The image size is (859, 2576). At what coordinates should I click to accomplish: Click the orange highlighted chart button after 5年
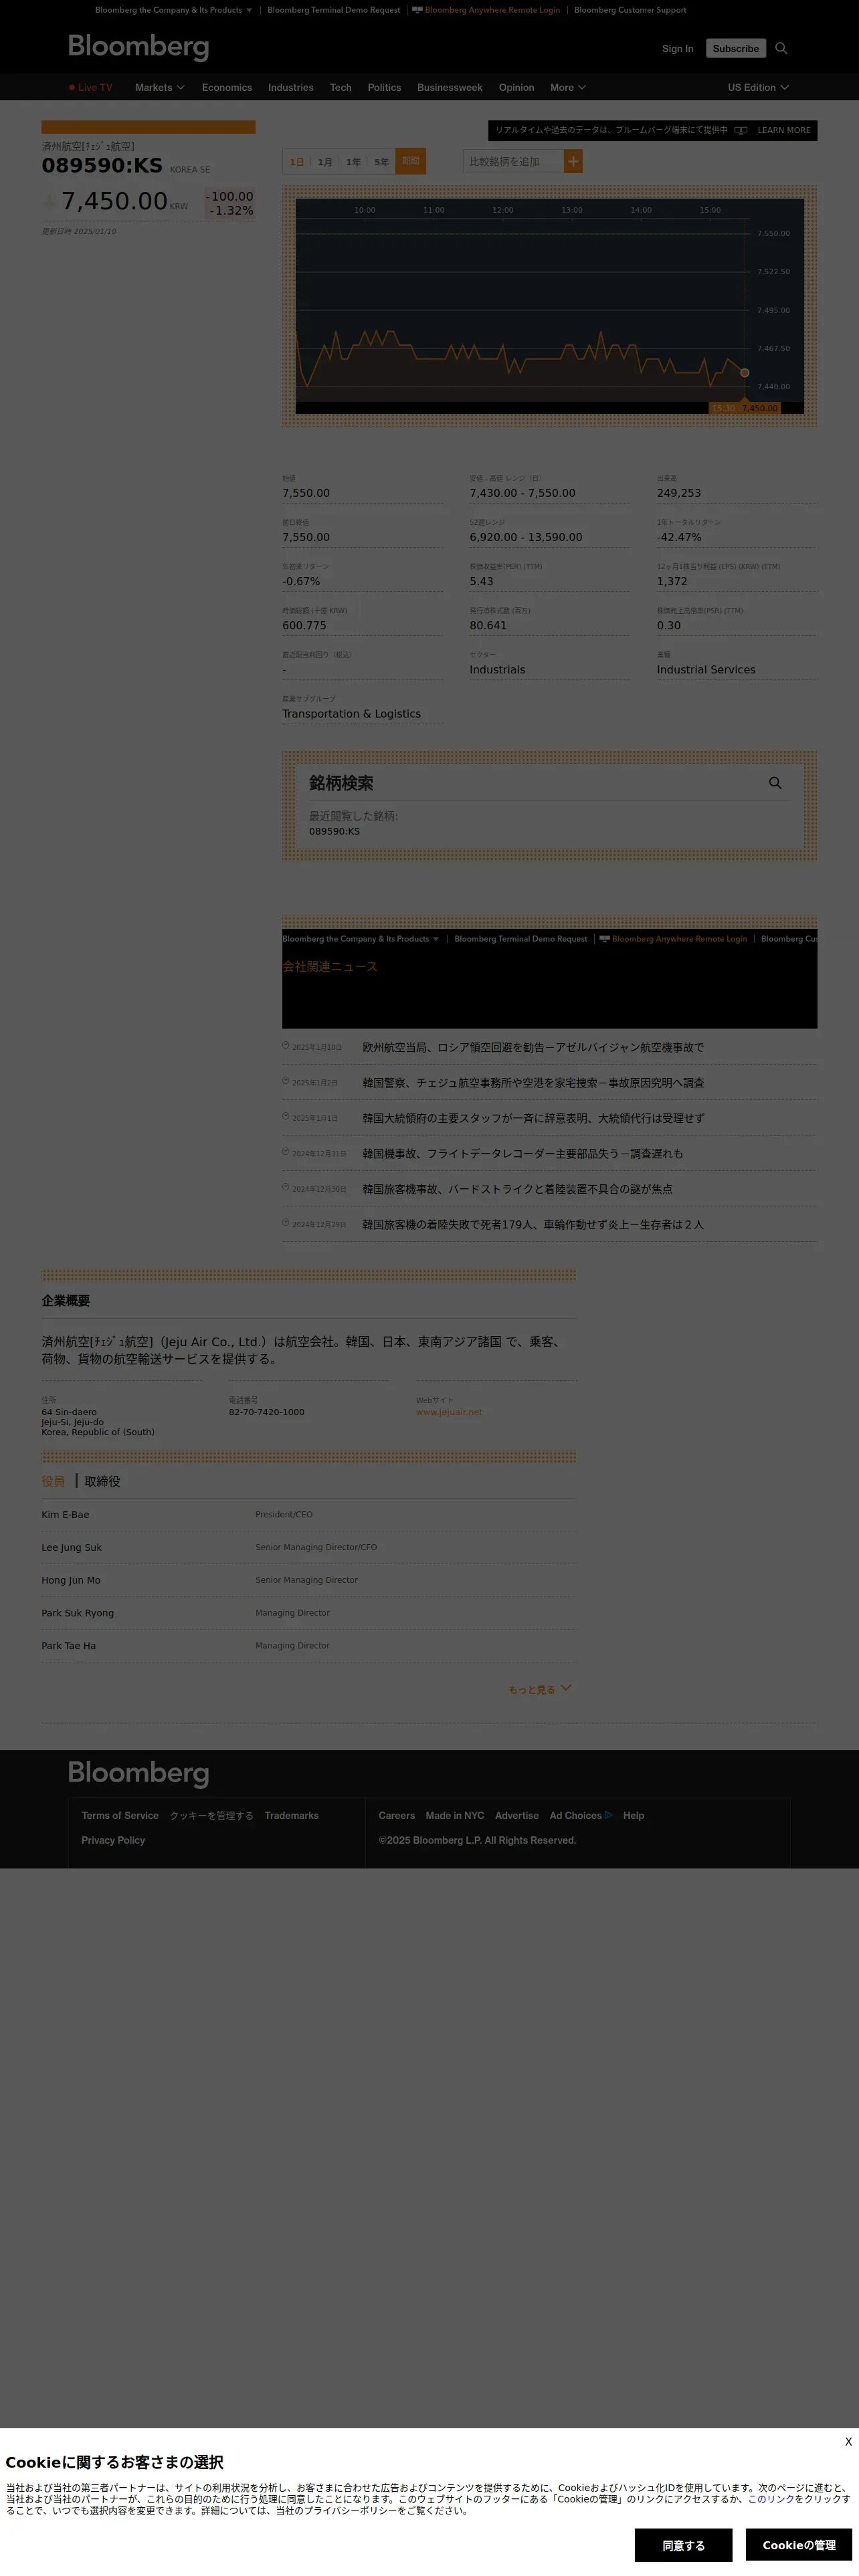(411, 161)
